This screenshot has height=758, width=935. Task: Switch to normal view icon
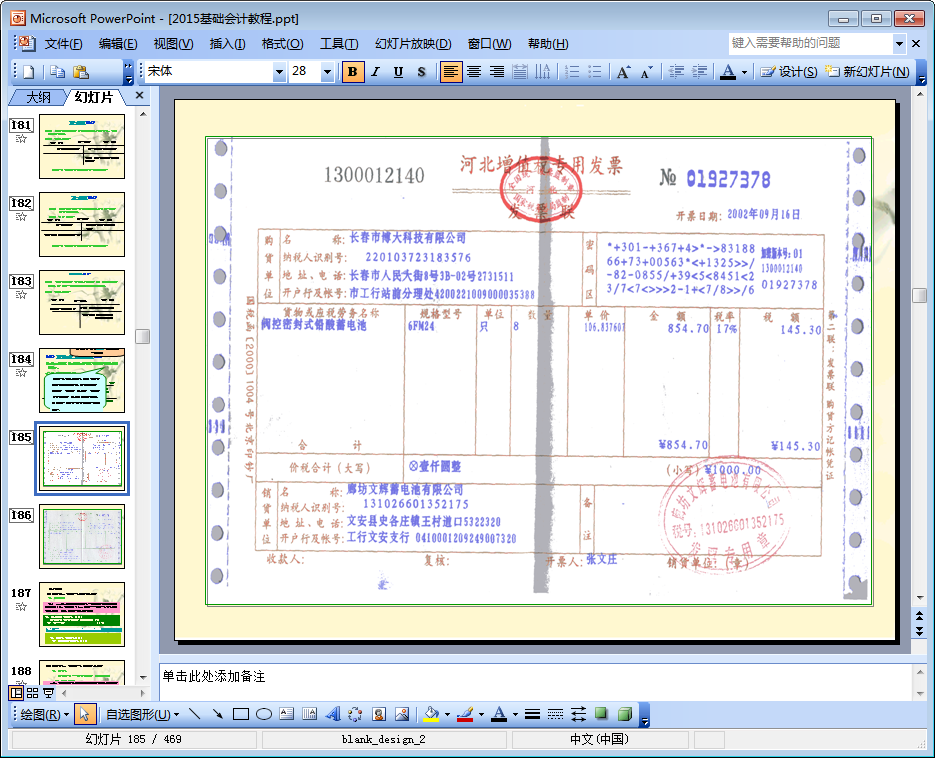tap(17, 693)
